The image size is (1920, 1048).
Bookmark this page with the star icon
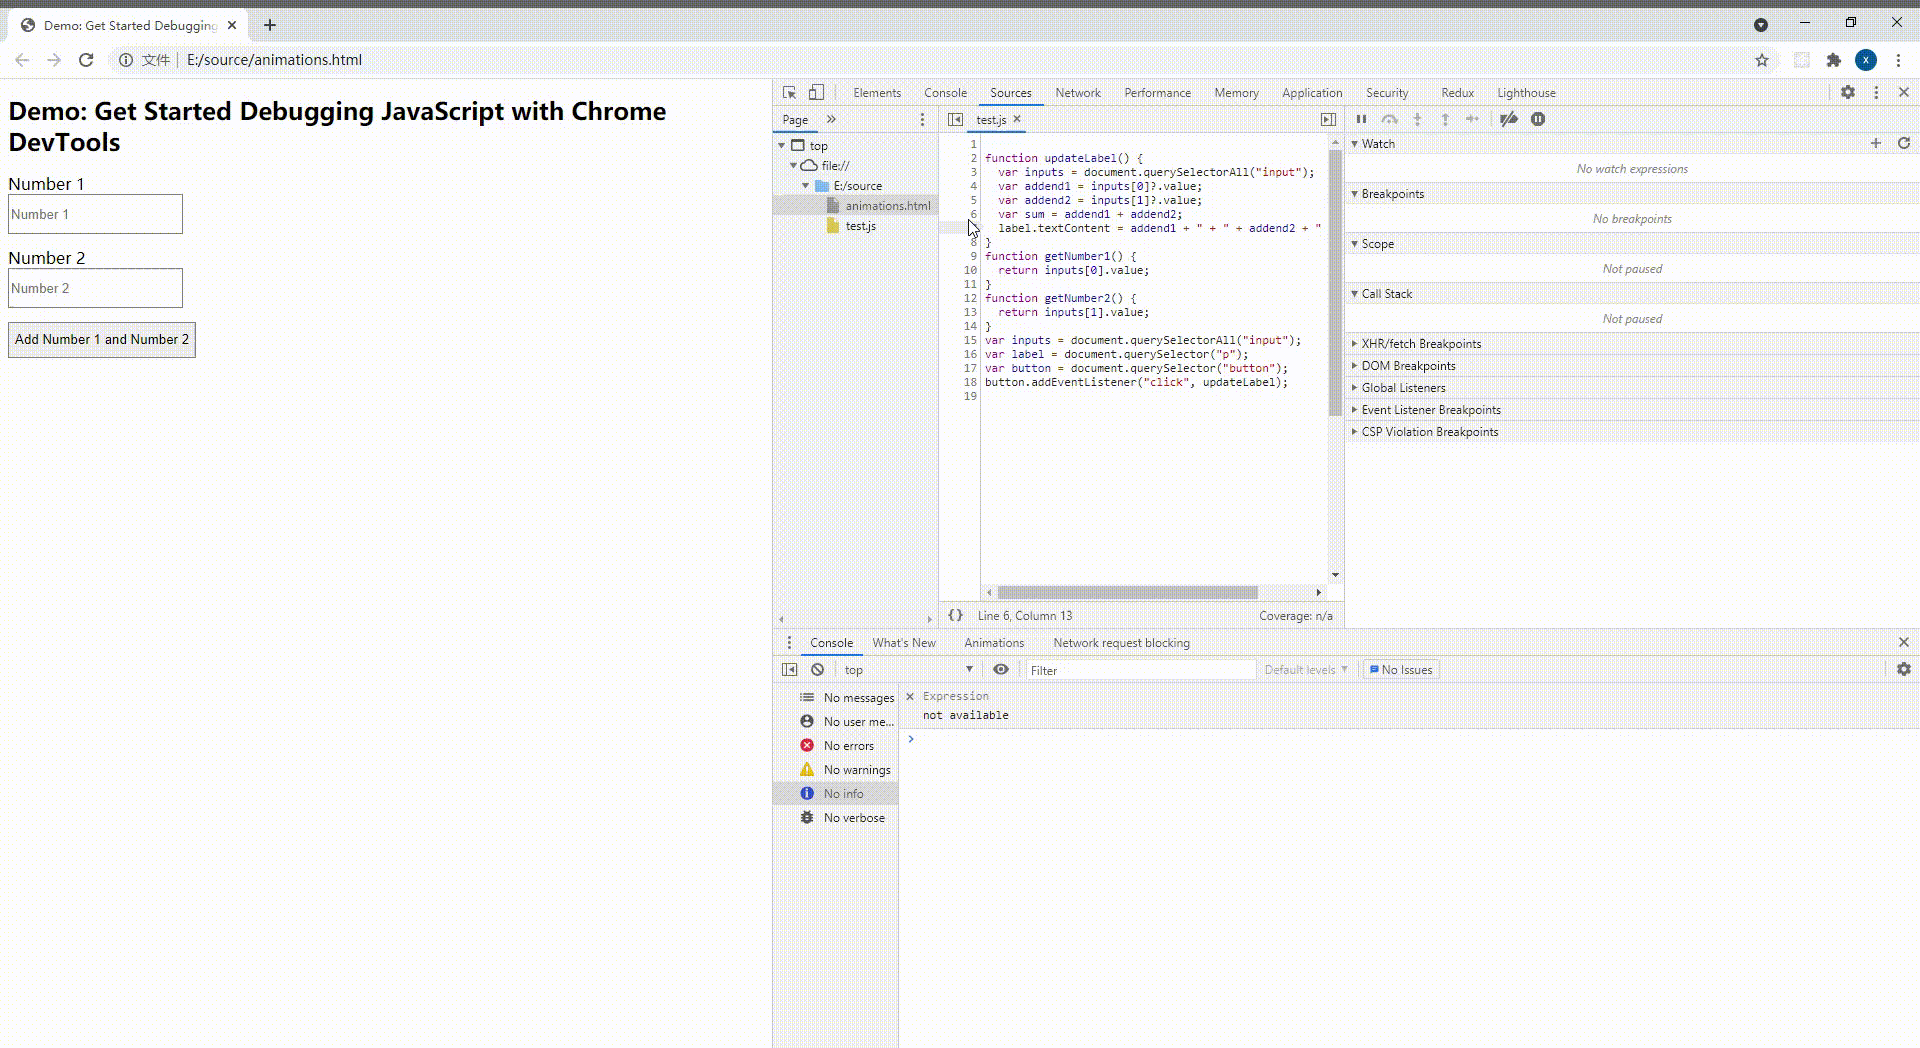[1762, 60]
